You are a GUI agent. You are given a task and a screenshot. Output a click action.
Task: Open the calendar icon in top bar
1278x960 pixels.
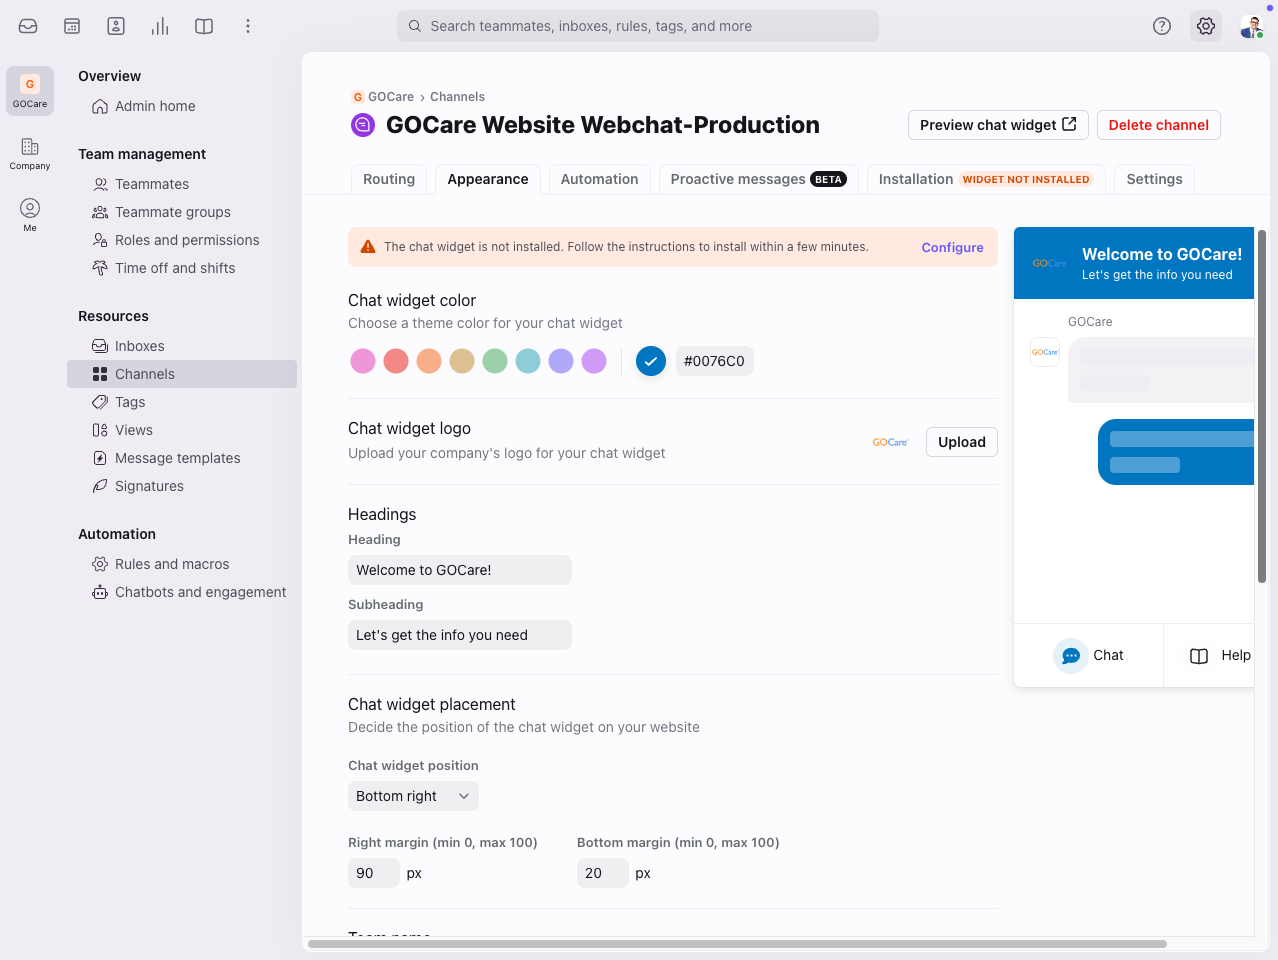72,26
